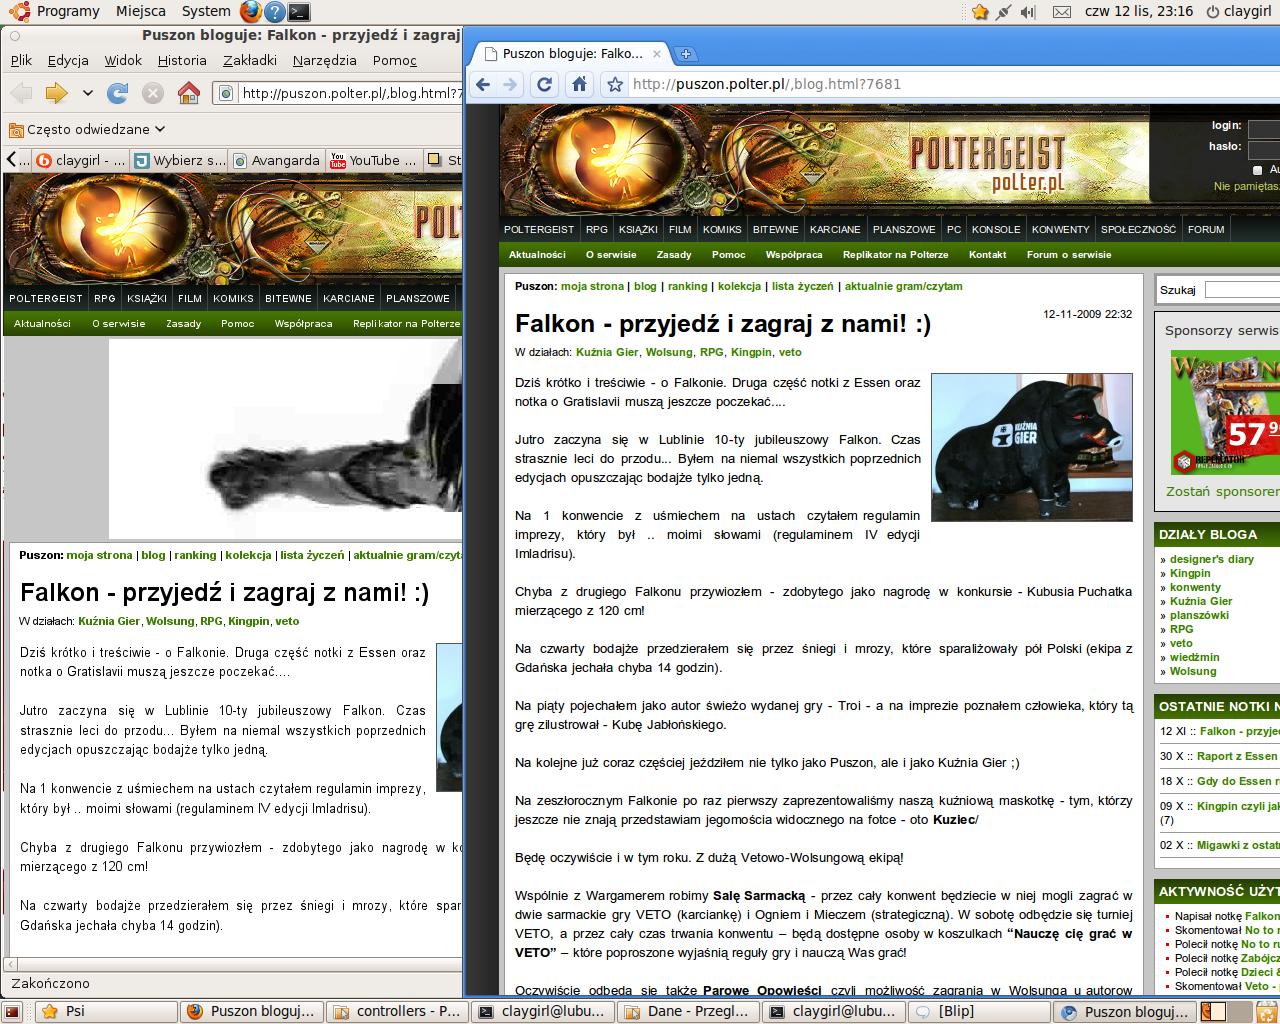Click the Chrome forward arrow
The height and width of the screenshot is (1024, 1280).
(510, 84)
